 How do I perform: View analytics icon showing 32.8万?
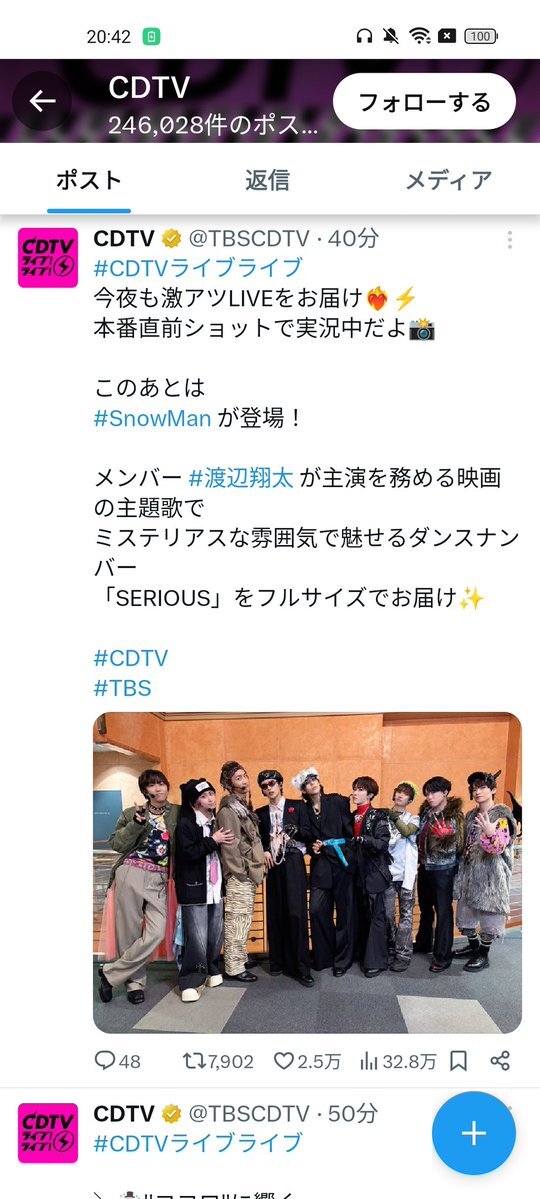coord(369,1061)
